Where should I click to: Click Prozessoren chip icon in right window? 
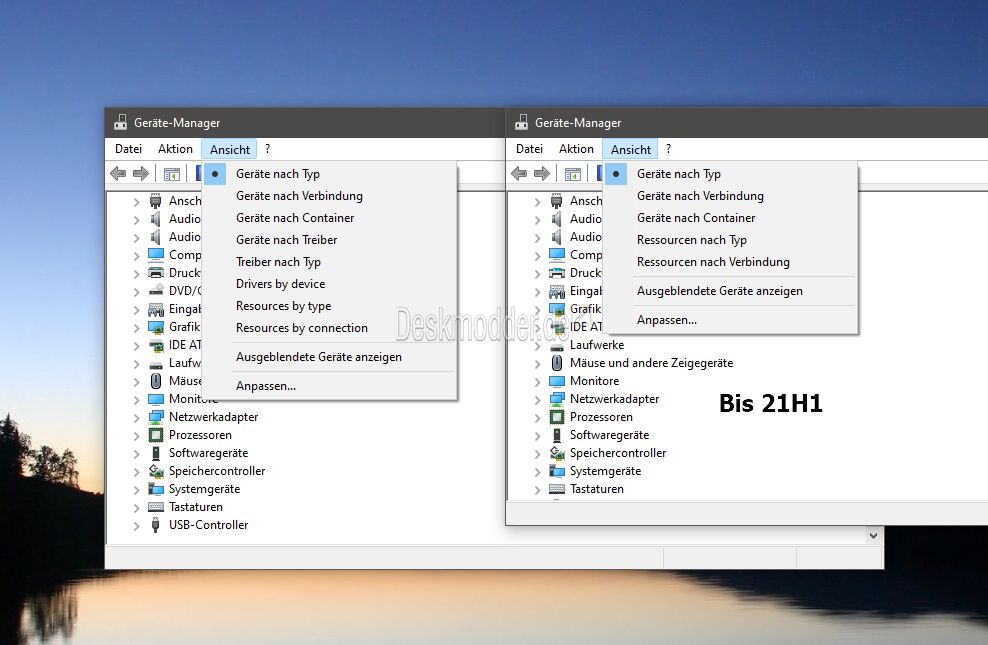coord(557,417)
